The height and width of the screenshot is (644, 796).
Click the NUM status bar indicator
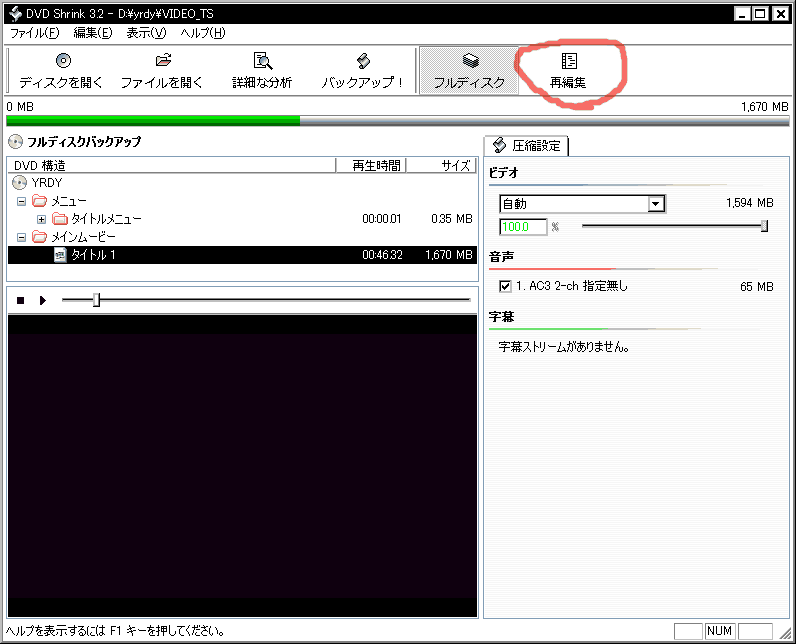pyautogui.click(x=719, y=631)
